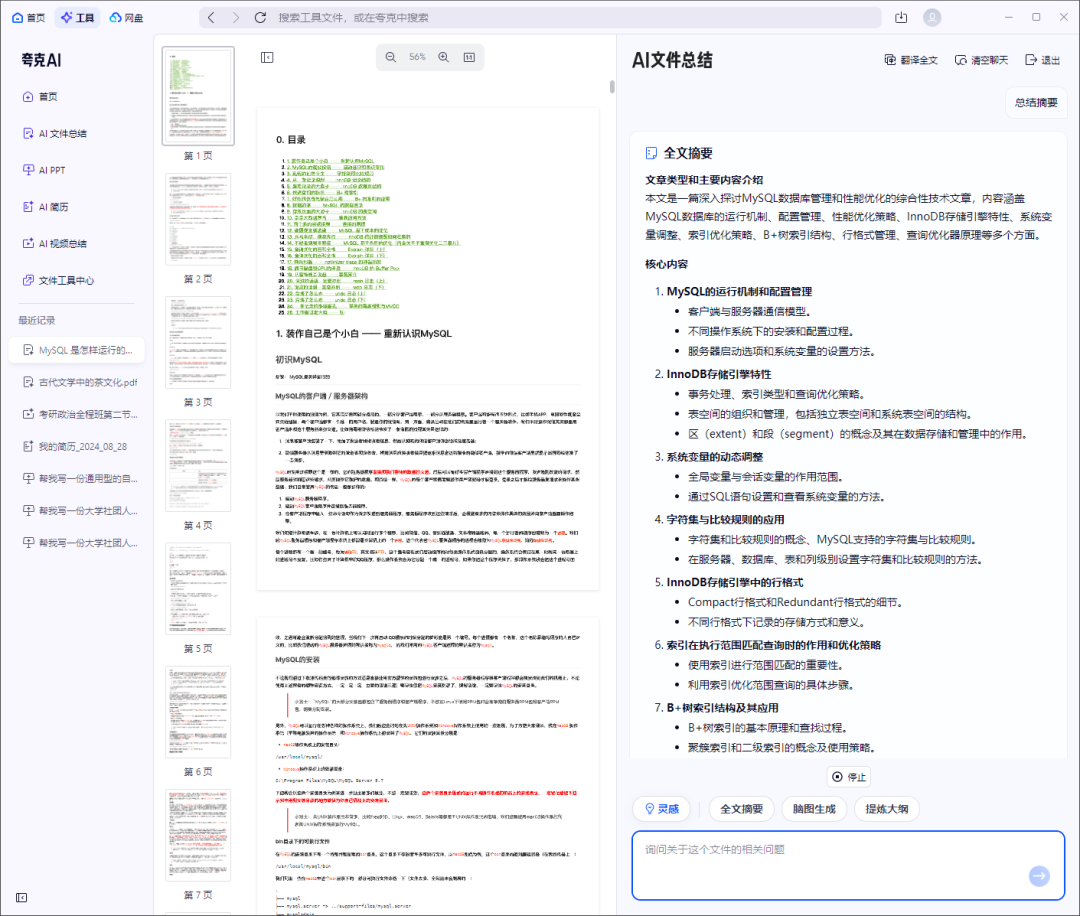Image resolution: width=1080 pixels, height=916 pixels.
Task: Select page thumbnail 第 7 页
Action: coord(198,835)
